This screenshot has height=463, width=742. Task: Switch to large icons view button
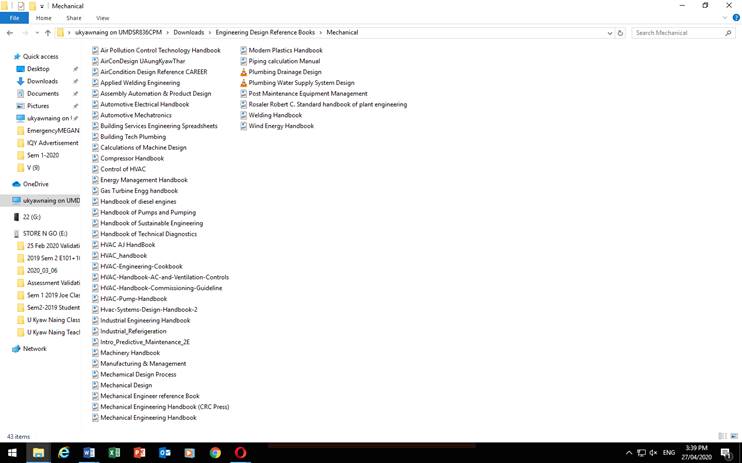(x=734, y=436)
